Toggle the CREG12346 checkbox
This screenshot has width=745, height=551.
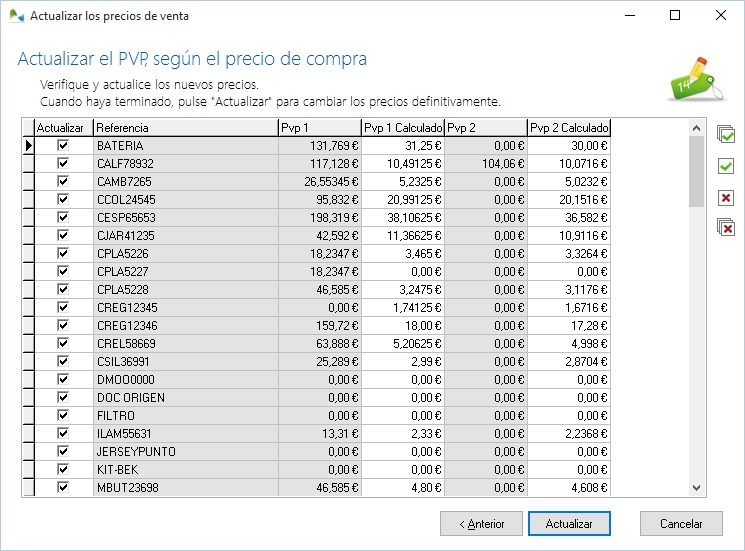click(63, 325)
